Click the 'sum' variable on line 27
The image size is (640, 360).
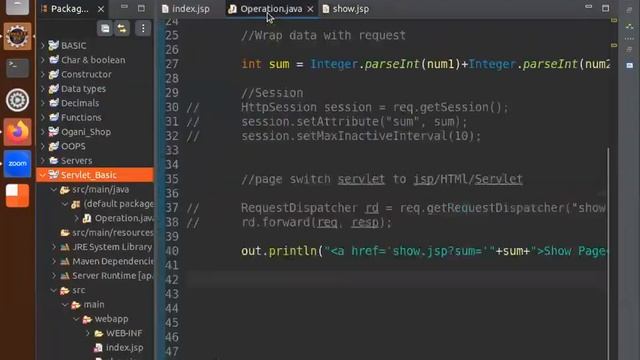279,64
